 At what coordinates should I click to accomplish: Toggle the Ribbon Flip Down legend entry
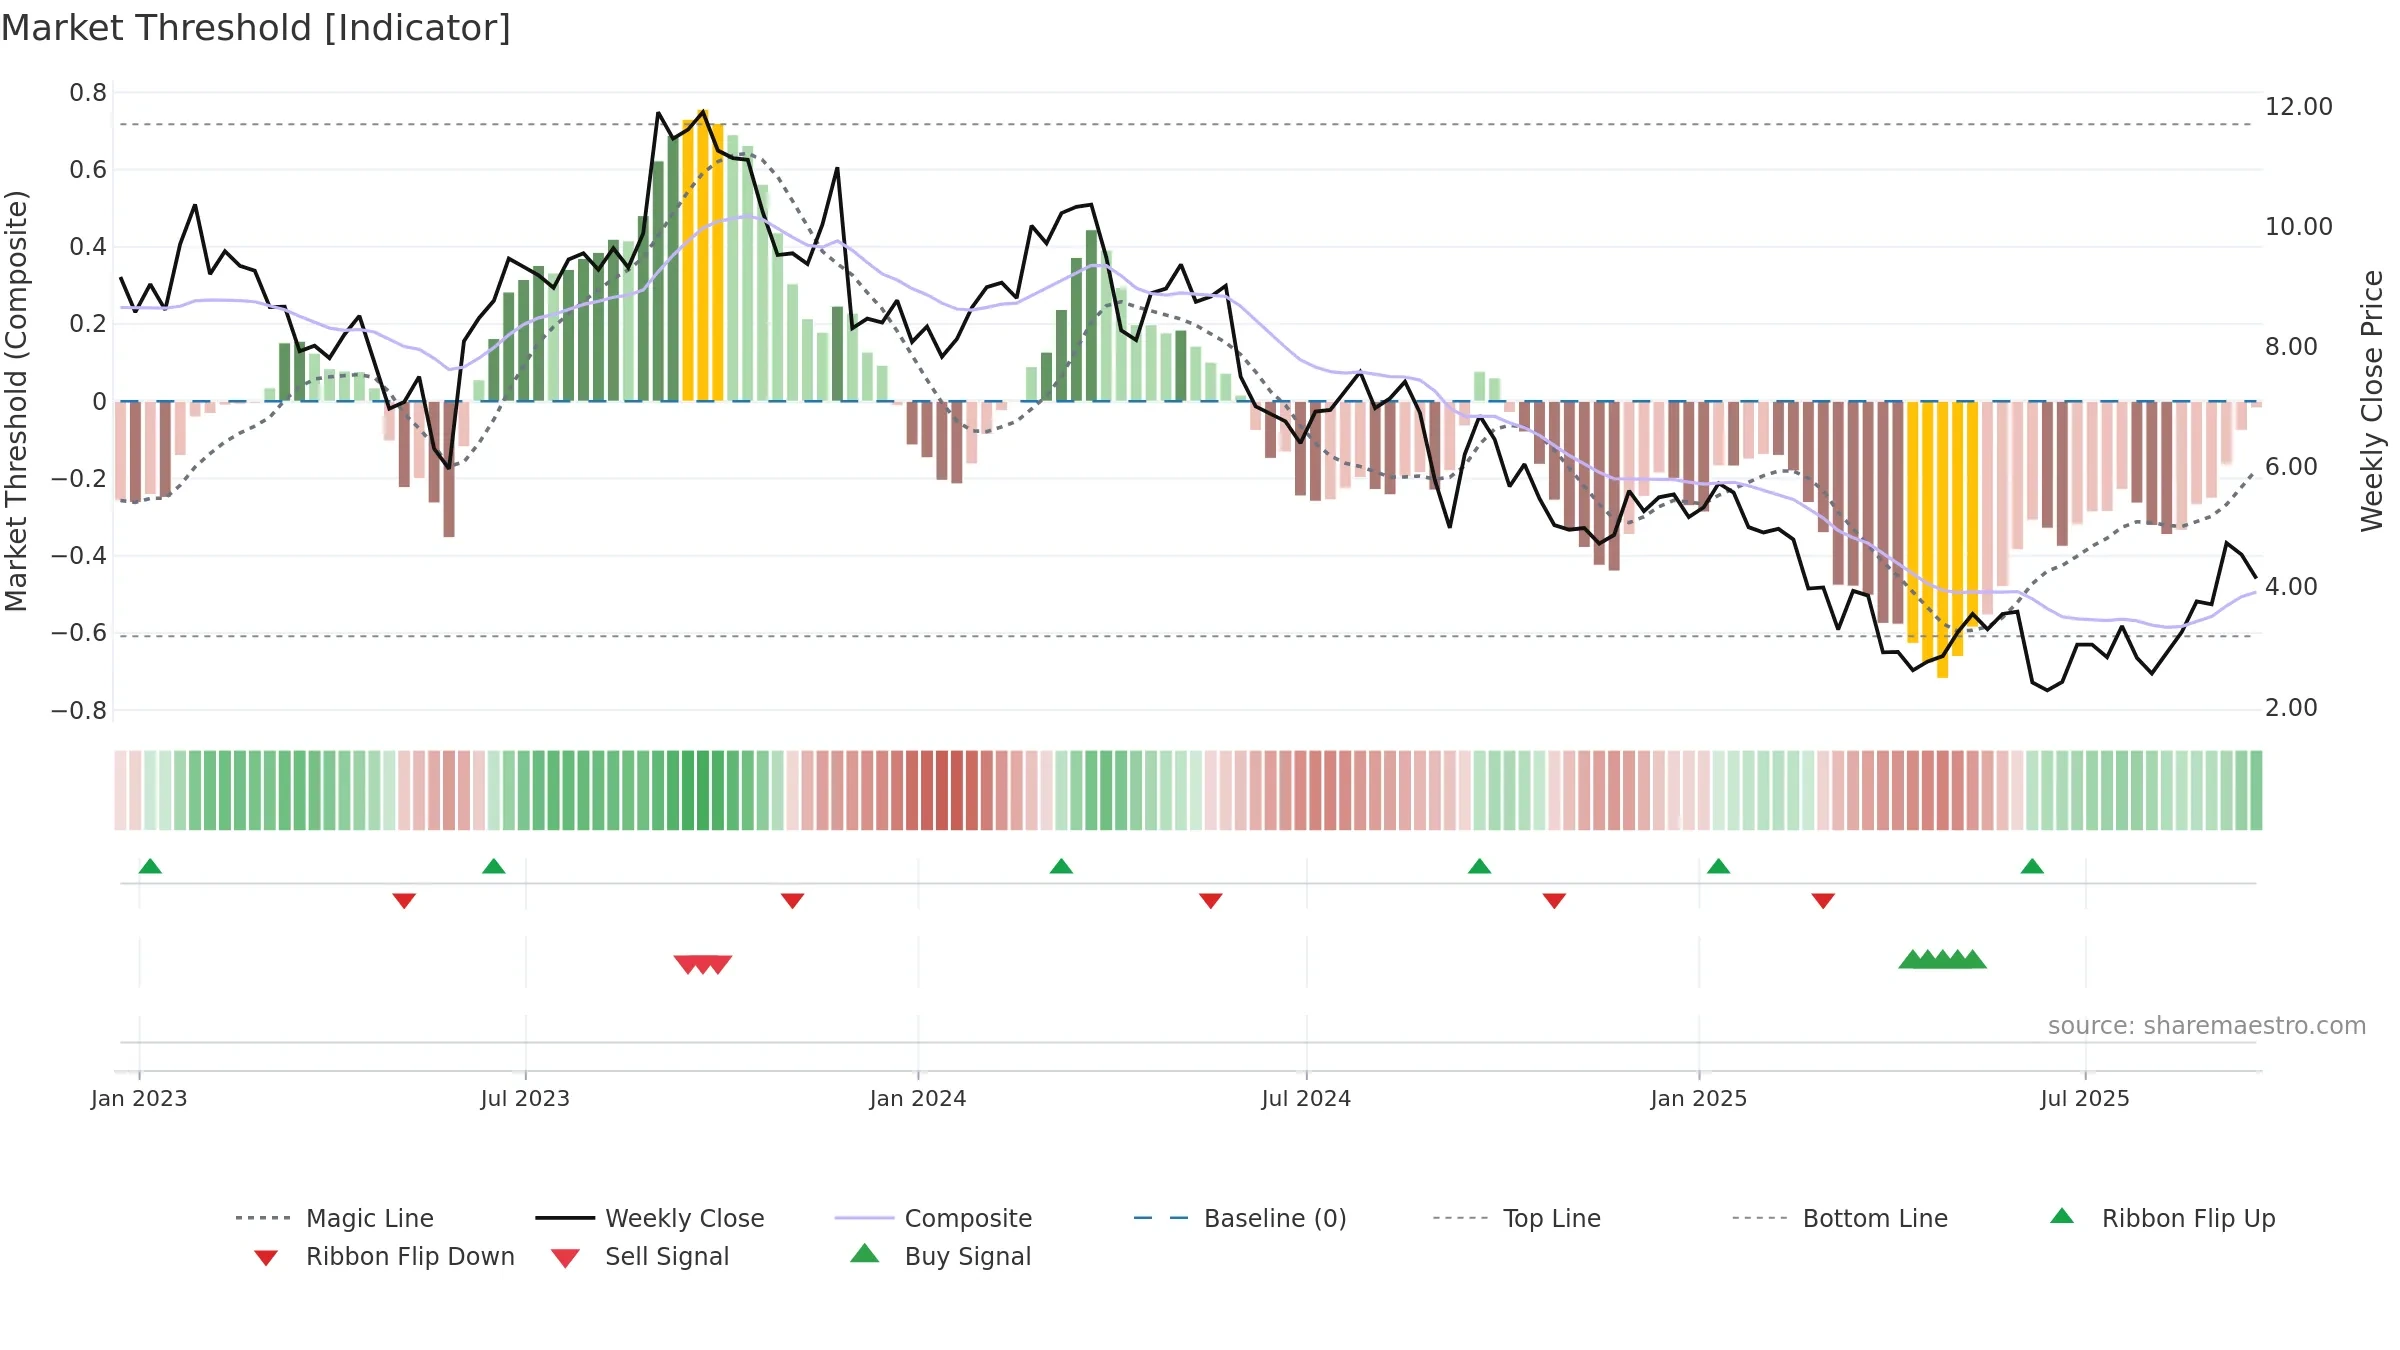point(383,1256)
